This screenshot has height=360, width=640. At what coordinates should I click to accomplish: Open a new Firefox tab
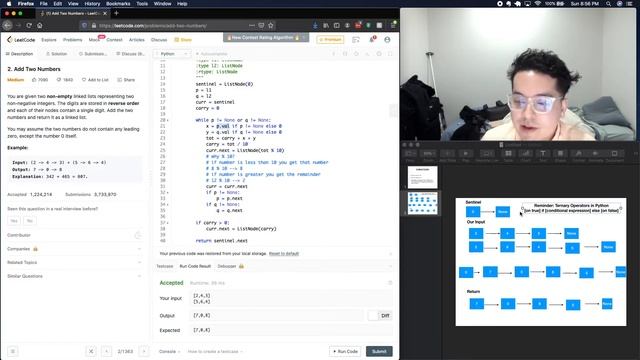[116, 13]
